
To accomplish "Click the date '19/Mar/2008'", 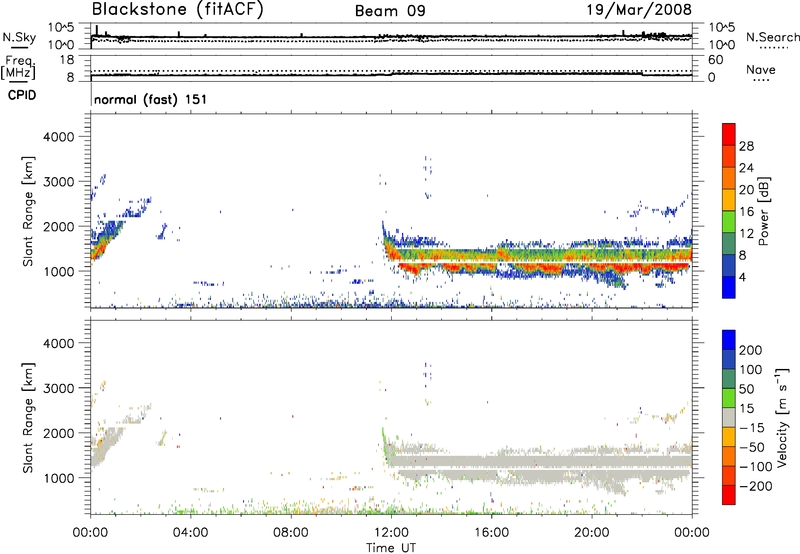I will (639, 9).
